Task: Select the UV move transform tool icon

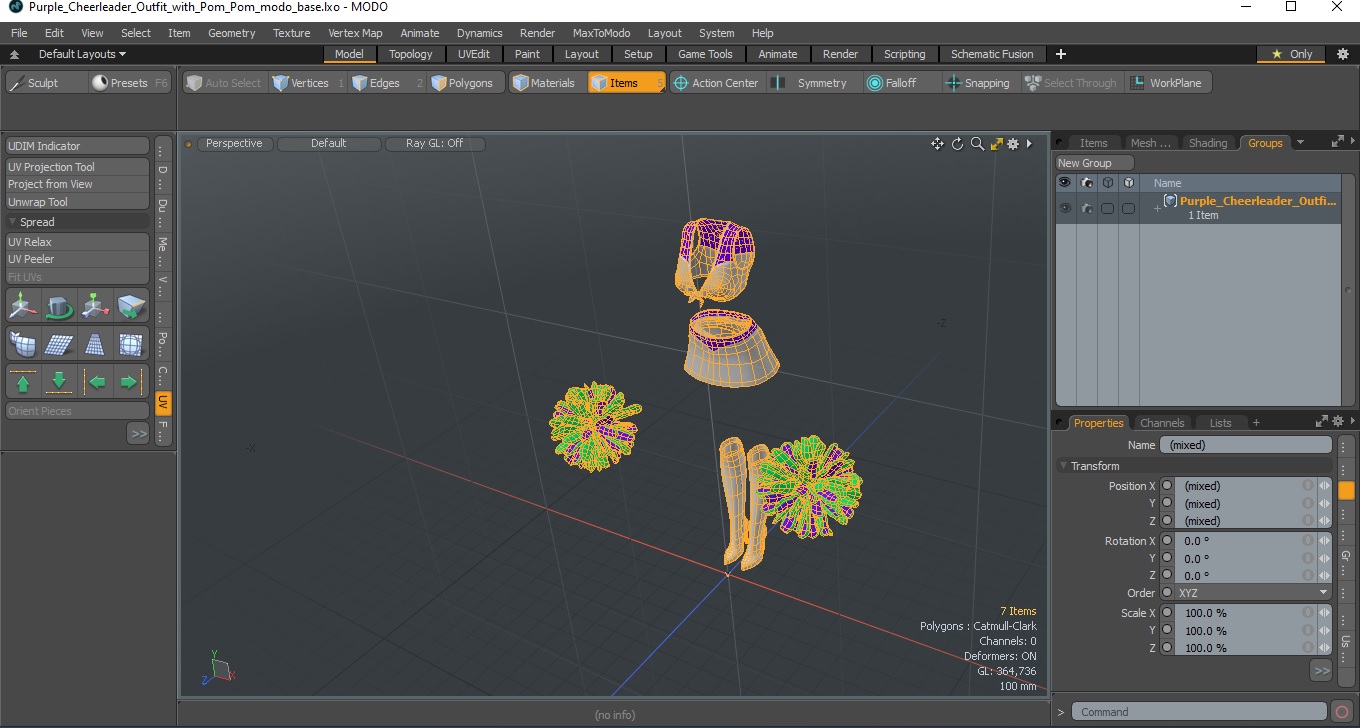Action: click(x=23, y=305)
